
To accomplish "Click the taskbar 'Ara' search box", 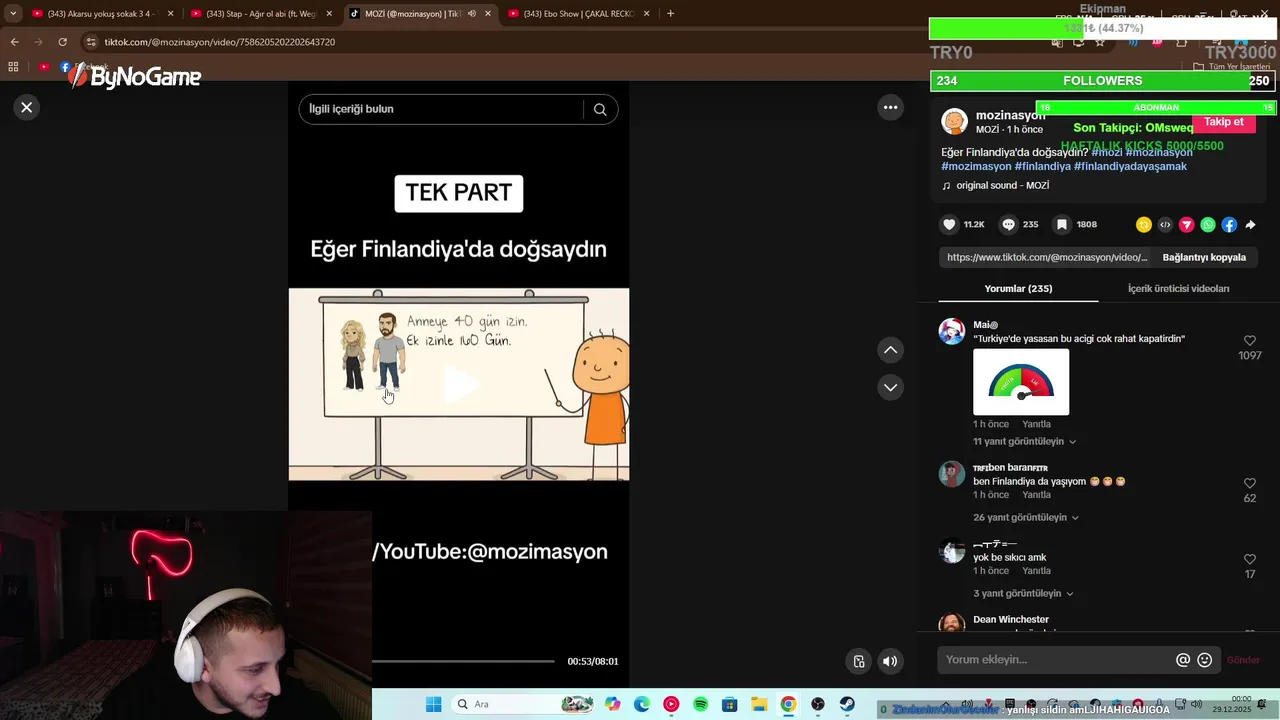I will 523,704.
